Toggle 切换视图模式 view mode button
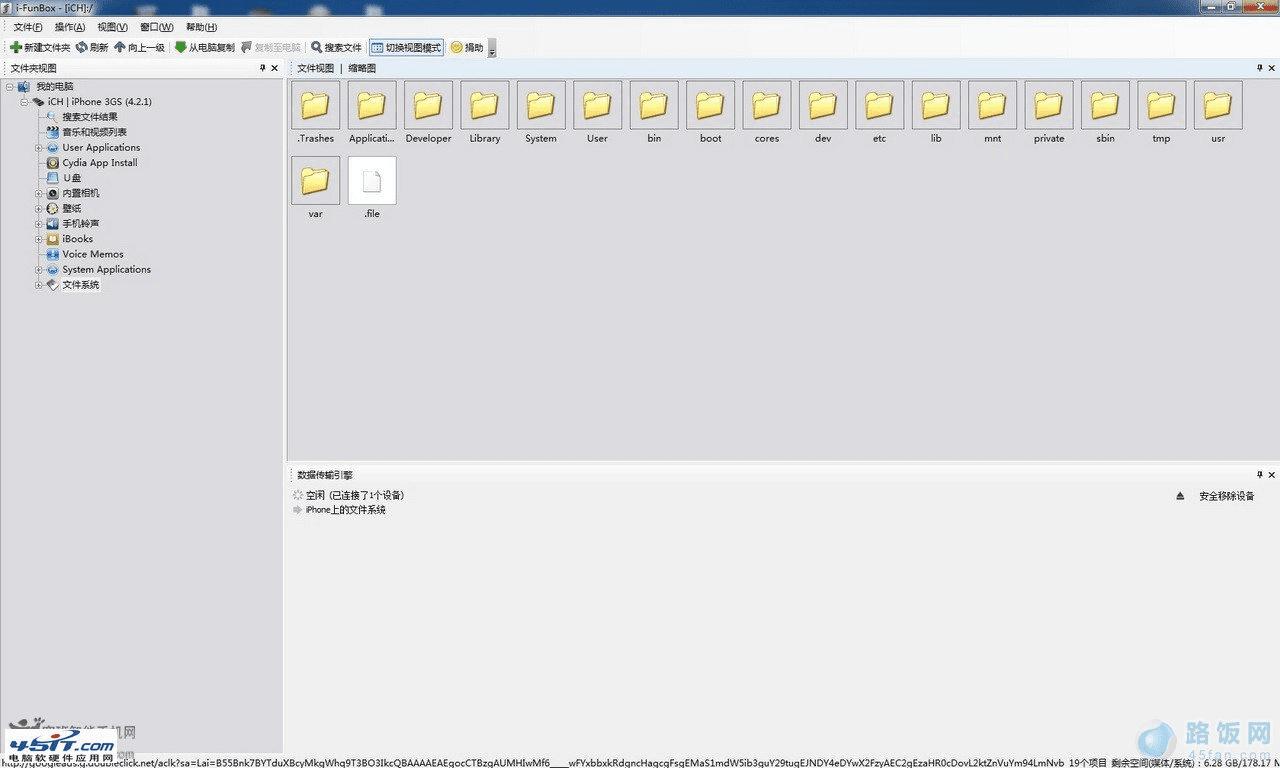 [406, 47]
